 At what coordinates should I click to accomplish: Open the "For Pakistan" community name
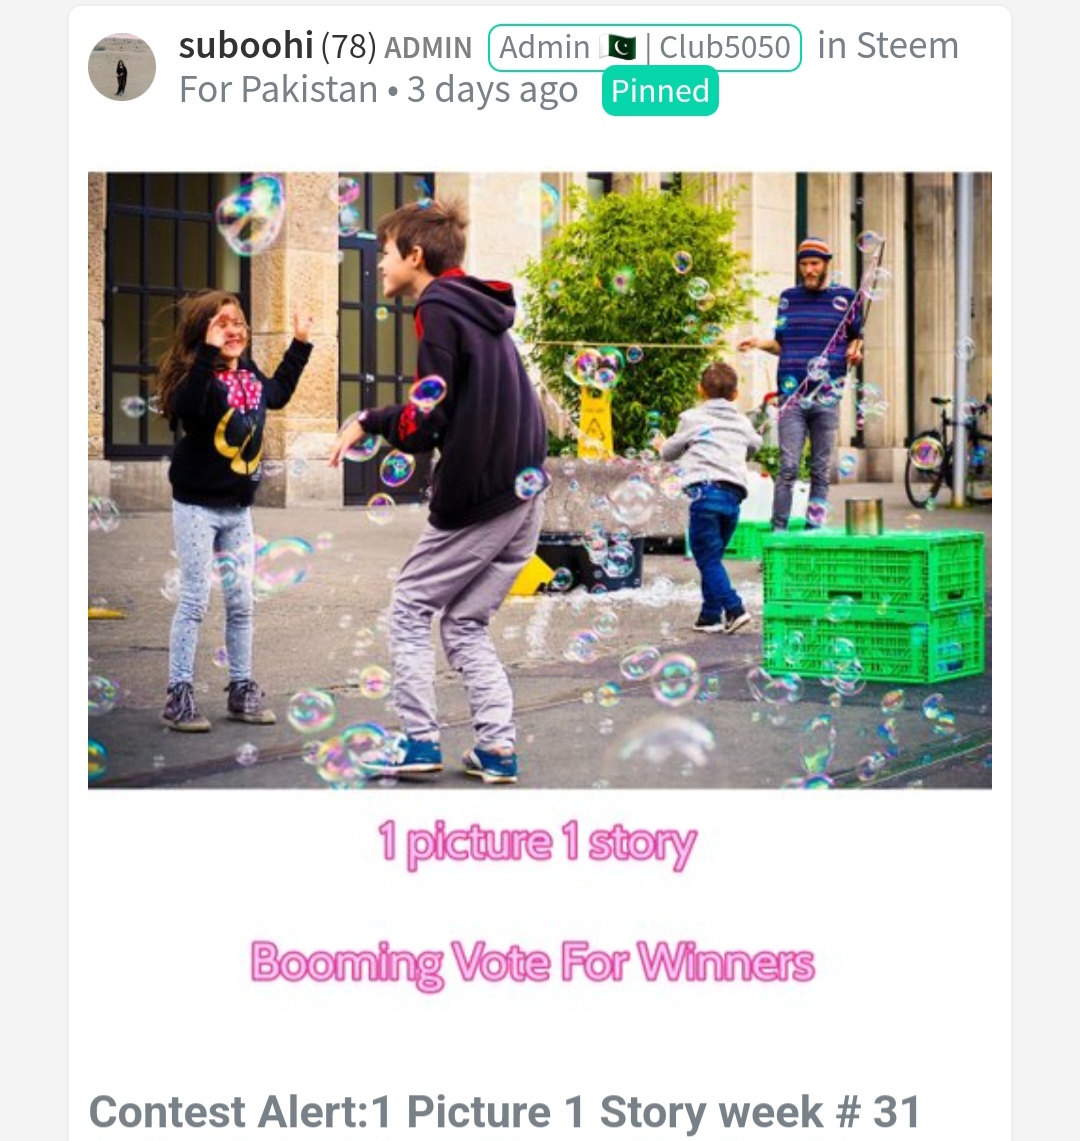278,90
